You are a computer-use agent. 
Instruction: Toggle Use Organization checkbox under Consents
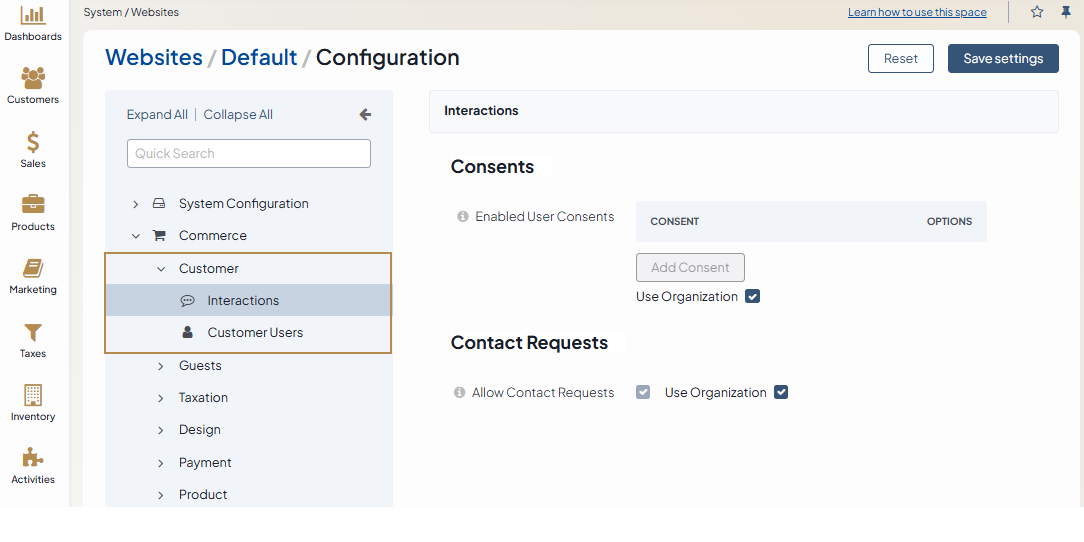tap(753, 297)
